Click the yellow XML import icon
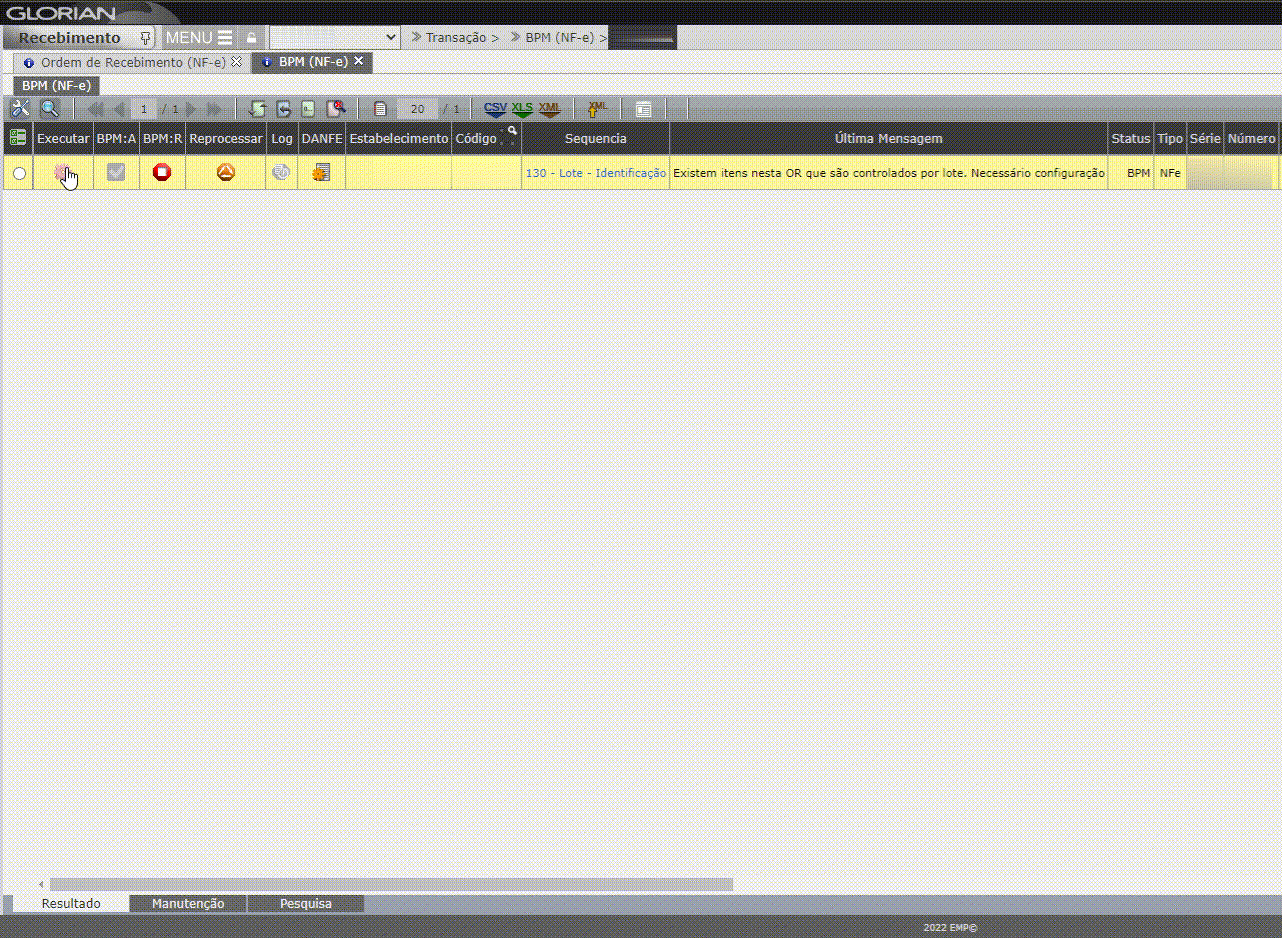 tap(595, 108)
